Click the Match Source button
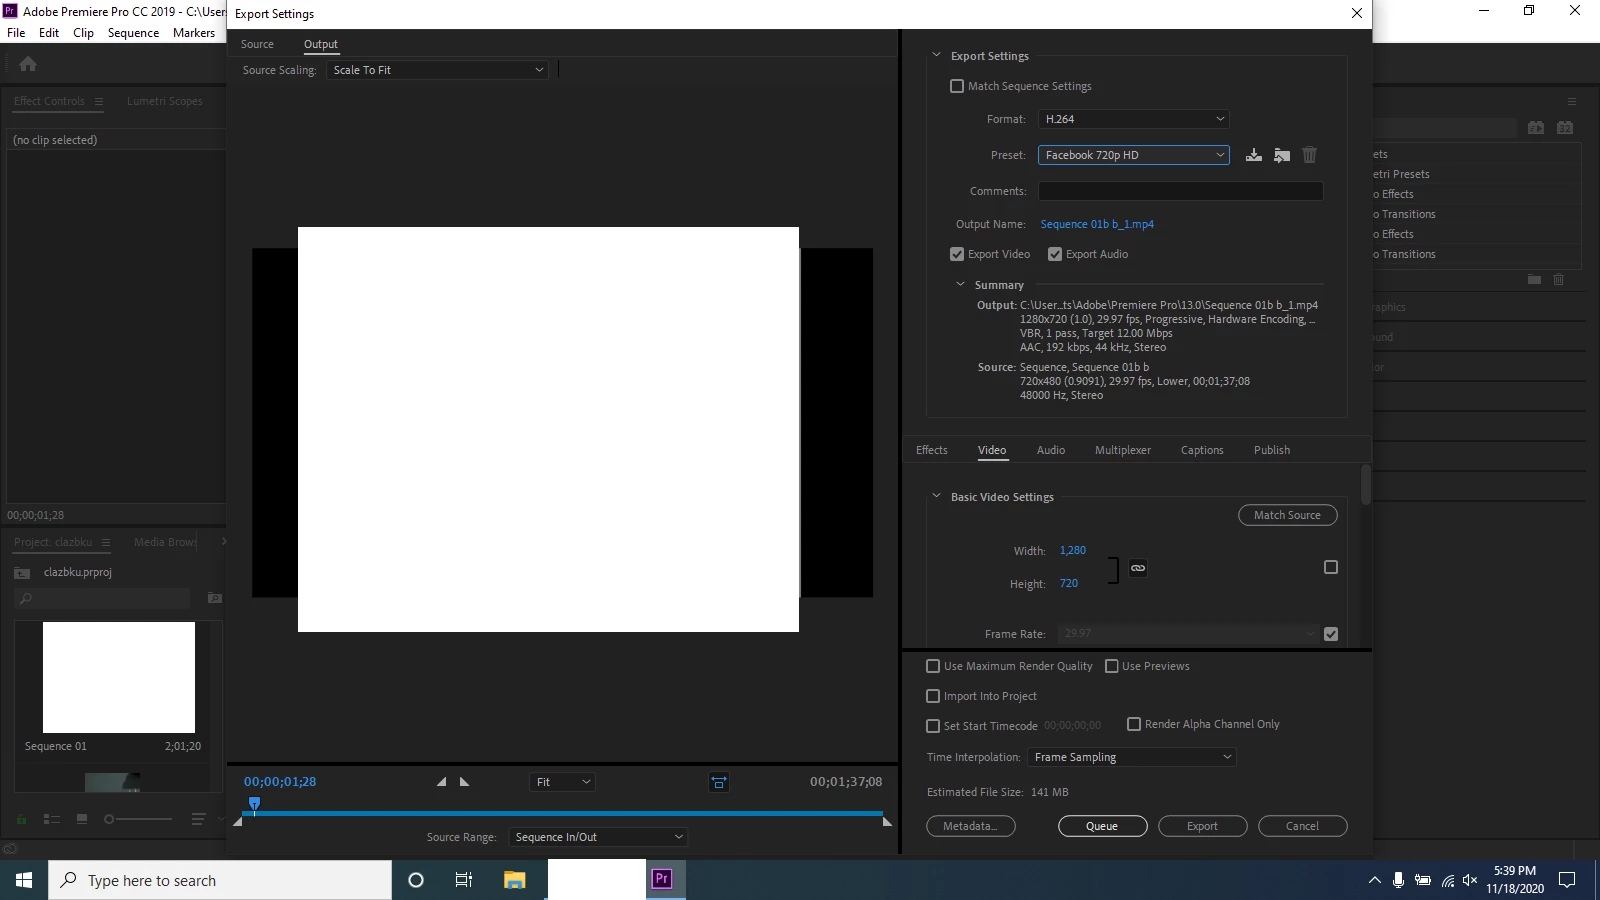The height and width of the screenshot is (900, 1600). [x=1288, y=515]
